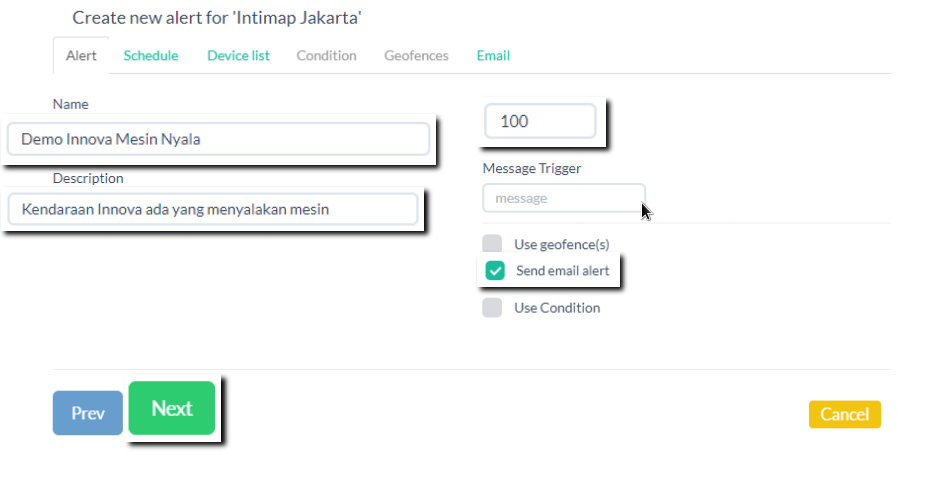Viewport: 928px width, 478px height.
Task: Click the Message Trigger input box
Action: click(563, 198)
